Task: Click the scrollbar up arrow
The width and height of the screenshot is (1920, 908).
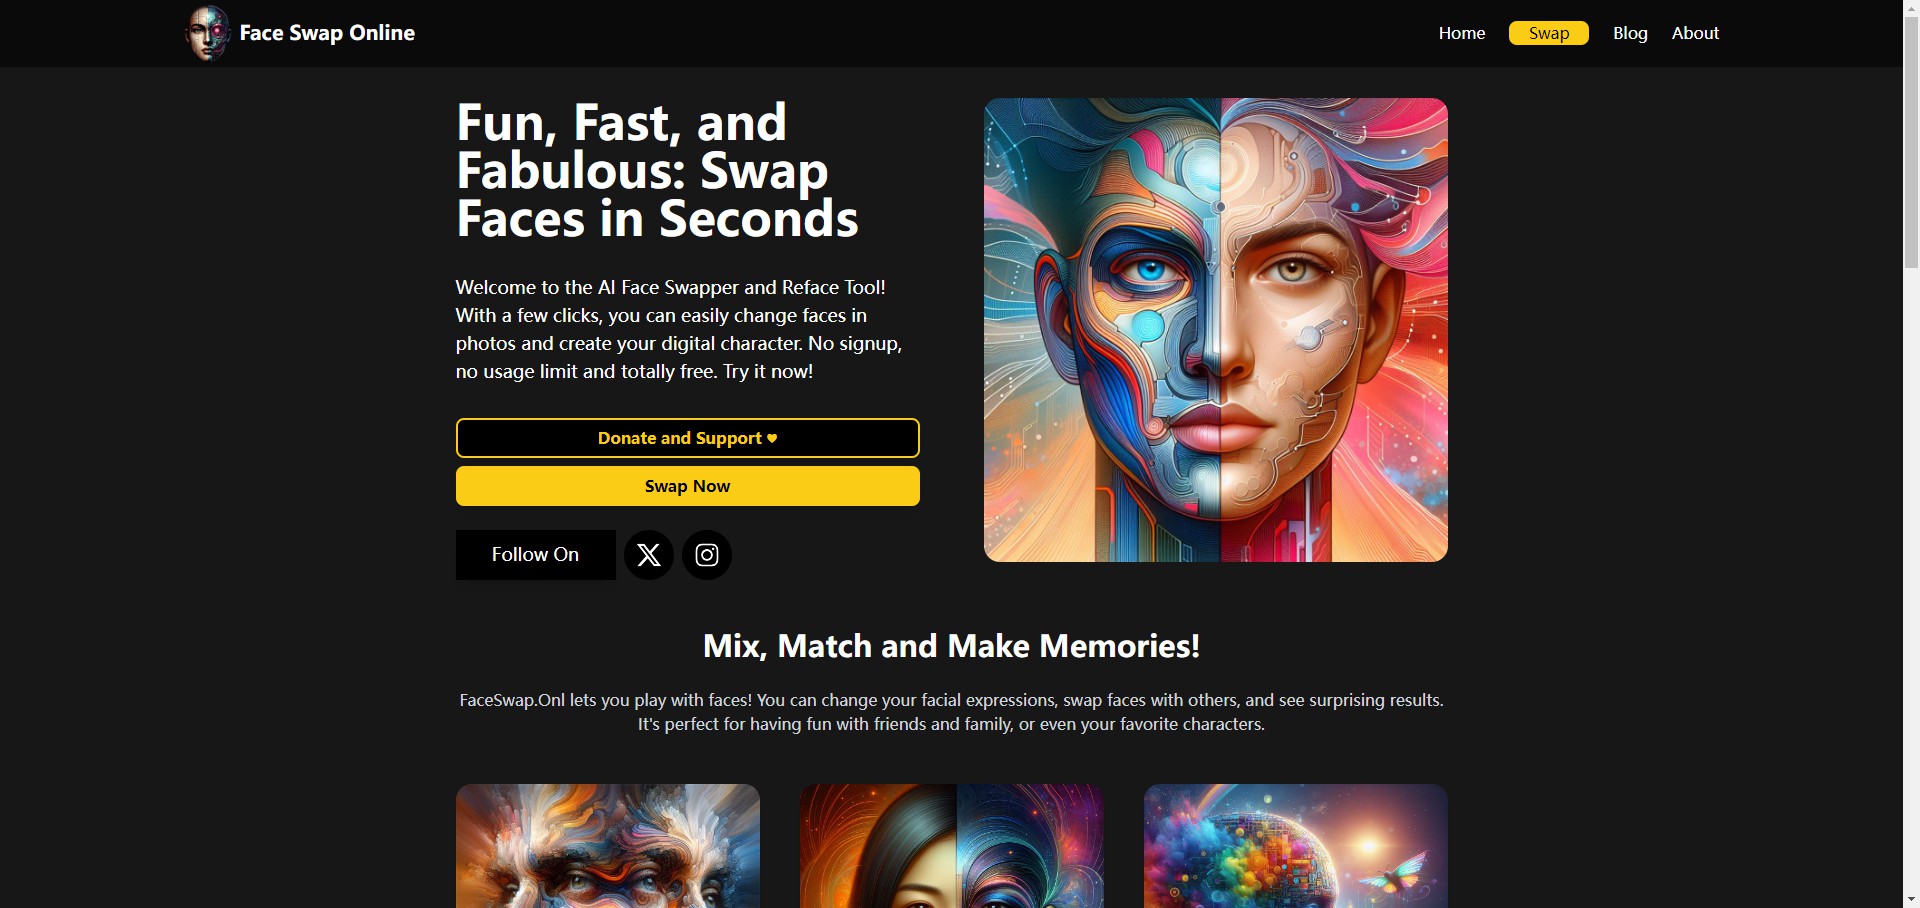Action: pyautogui.click(x=1911, y=8)
